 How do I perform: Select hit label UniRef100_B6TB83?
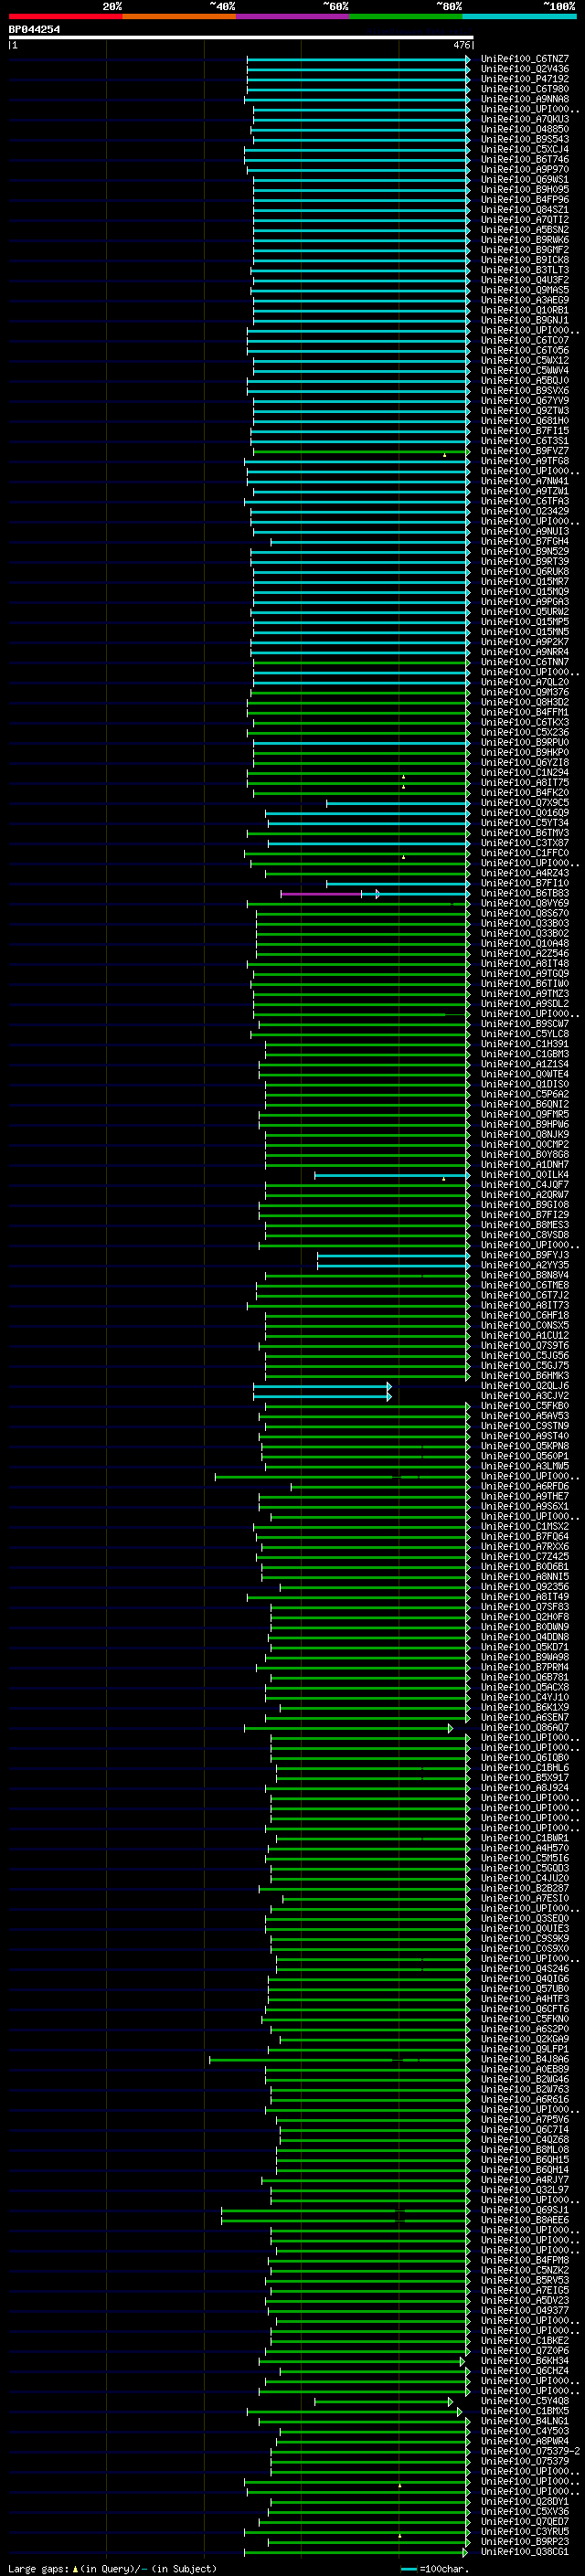(x=524, y=893)
